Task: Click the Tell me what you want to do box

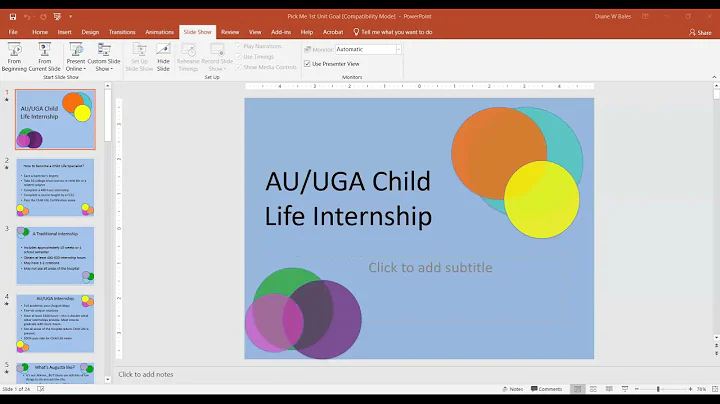Action: pyautogui.click(x=393, y=32)
